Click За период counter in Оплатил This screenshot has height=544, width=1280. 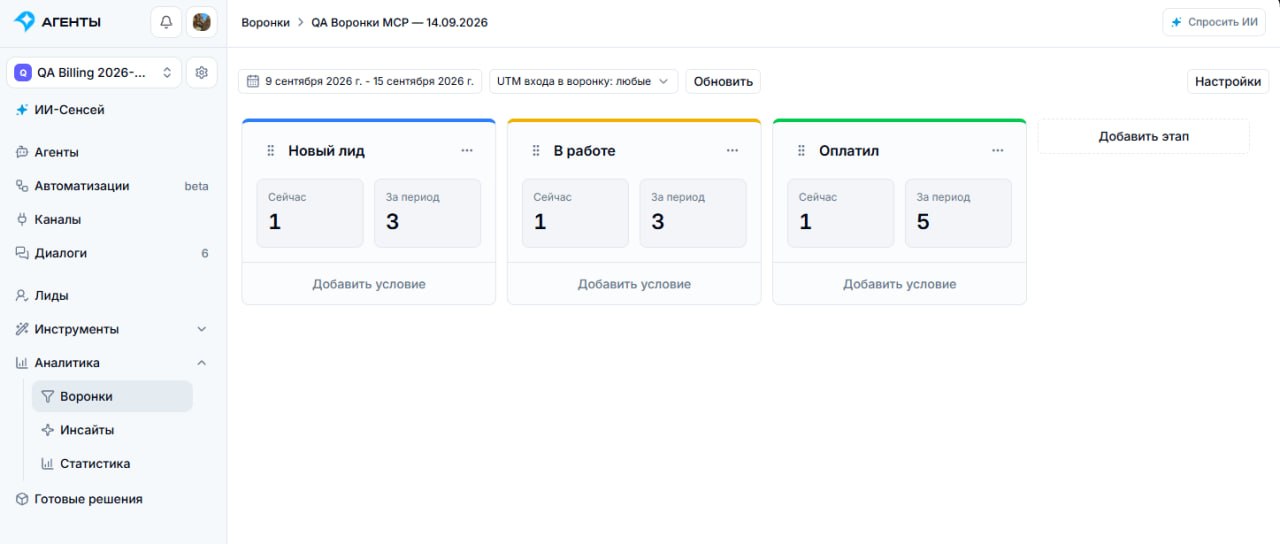[958, 213]
